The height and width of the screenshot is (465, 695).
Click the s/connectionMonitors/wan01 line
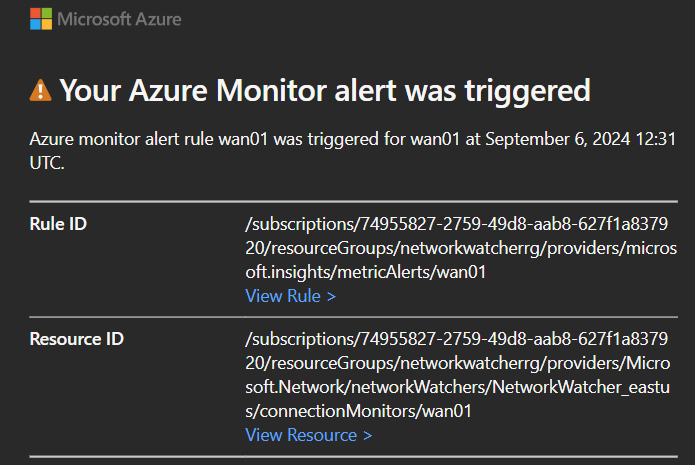coord(359,411)
